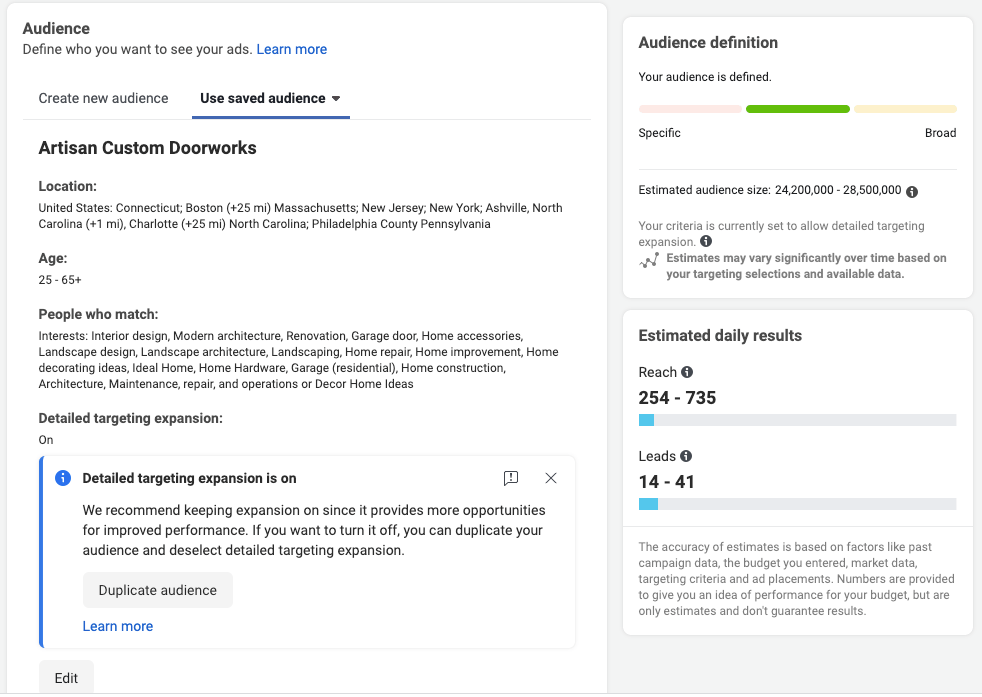Click the Reach progress bar
Viewport: 982px width, 697px height.
[x=797, y=419]
